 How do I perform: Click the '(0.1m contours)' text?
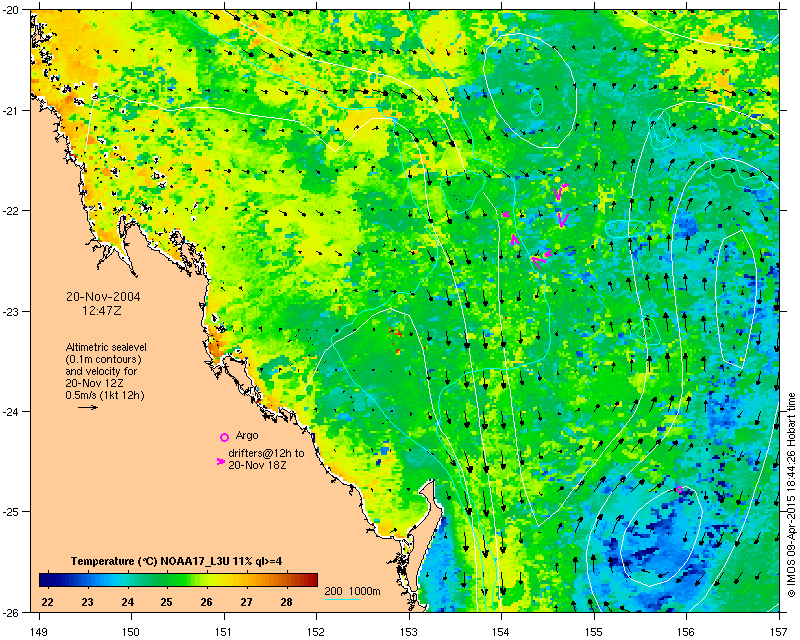tap(104, 359)
